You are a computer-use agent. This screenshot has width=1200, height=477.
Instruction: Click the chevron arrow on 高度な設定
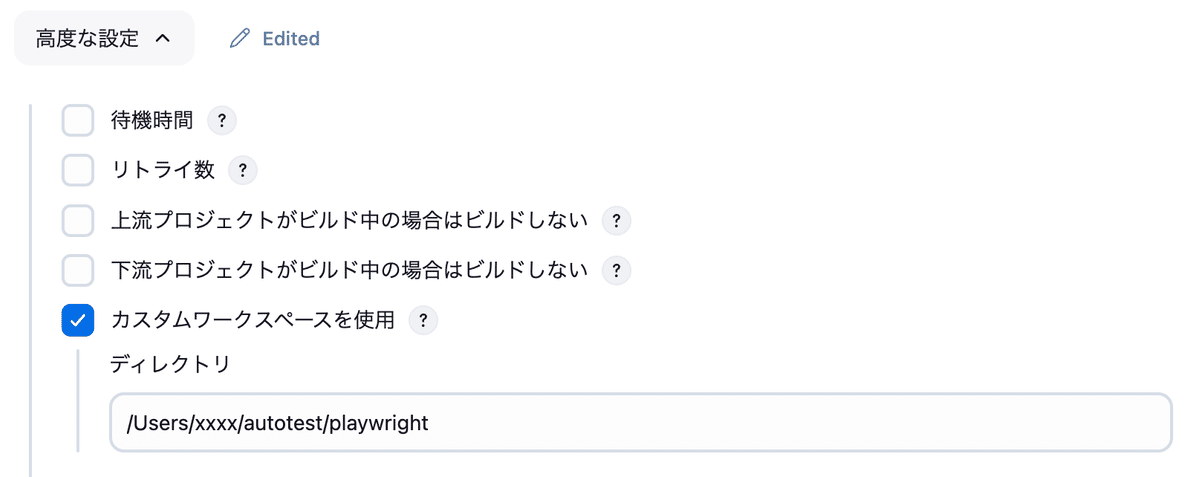(164, 39)
